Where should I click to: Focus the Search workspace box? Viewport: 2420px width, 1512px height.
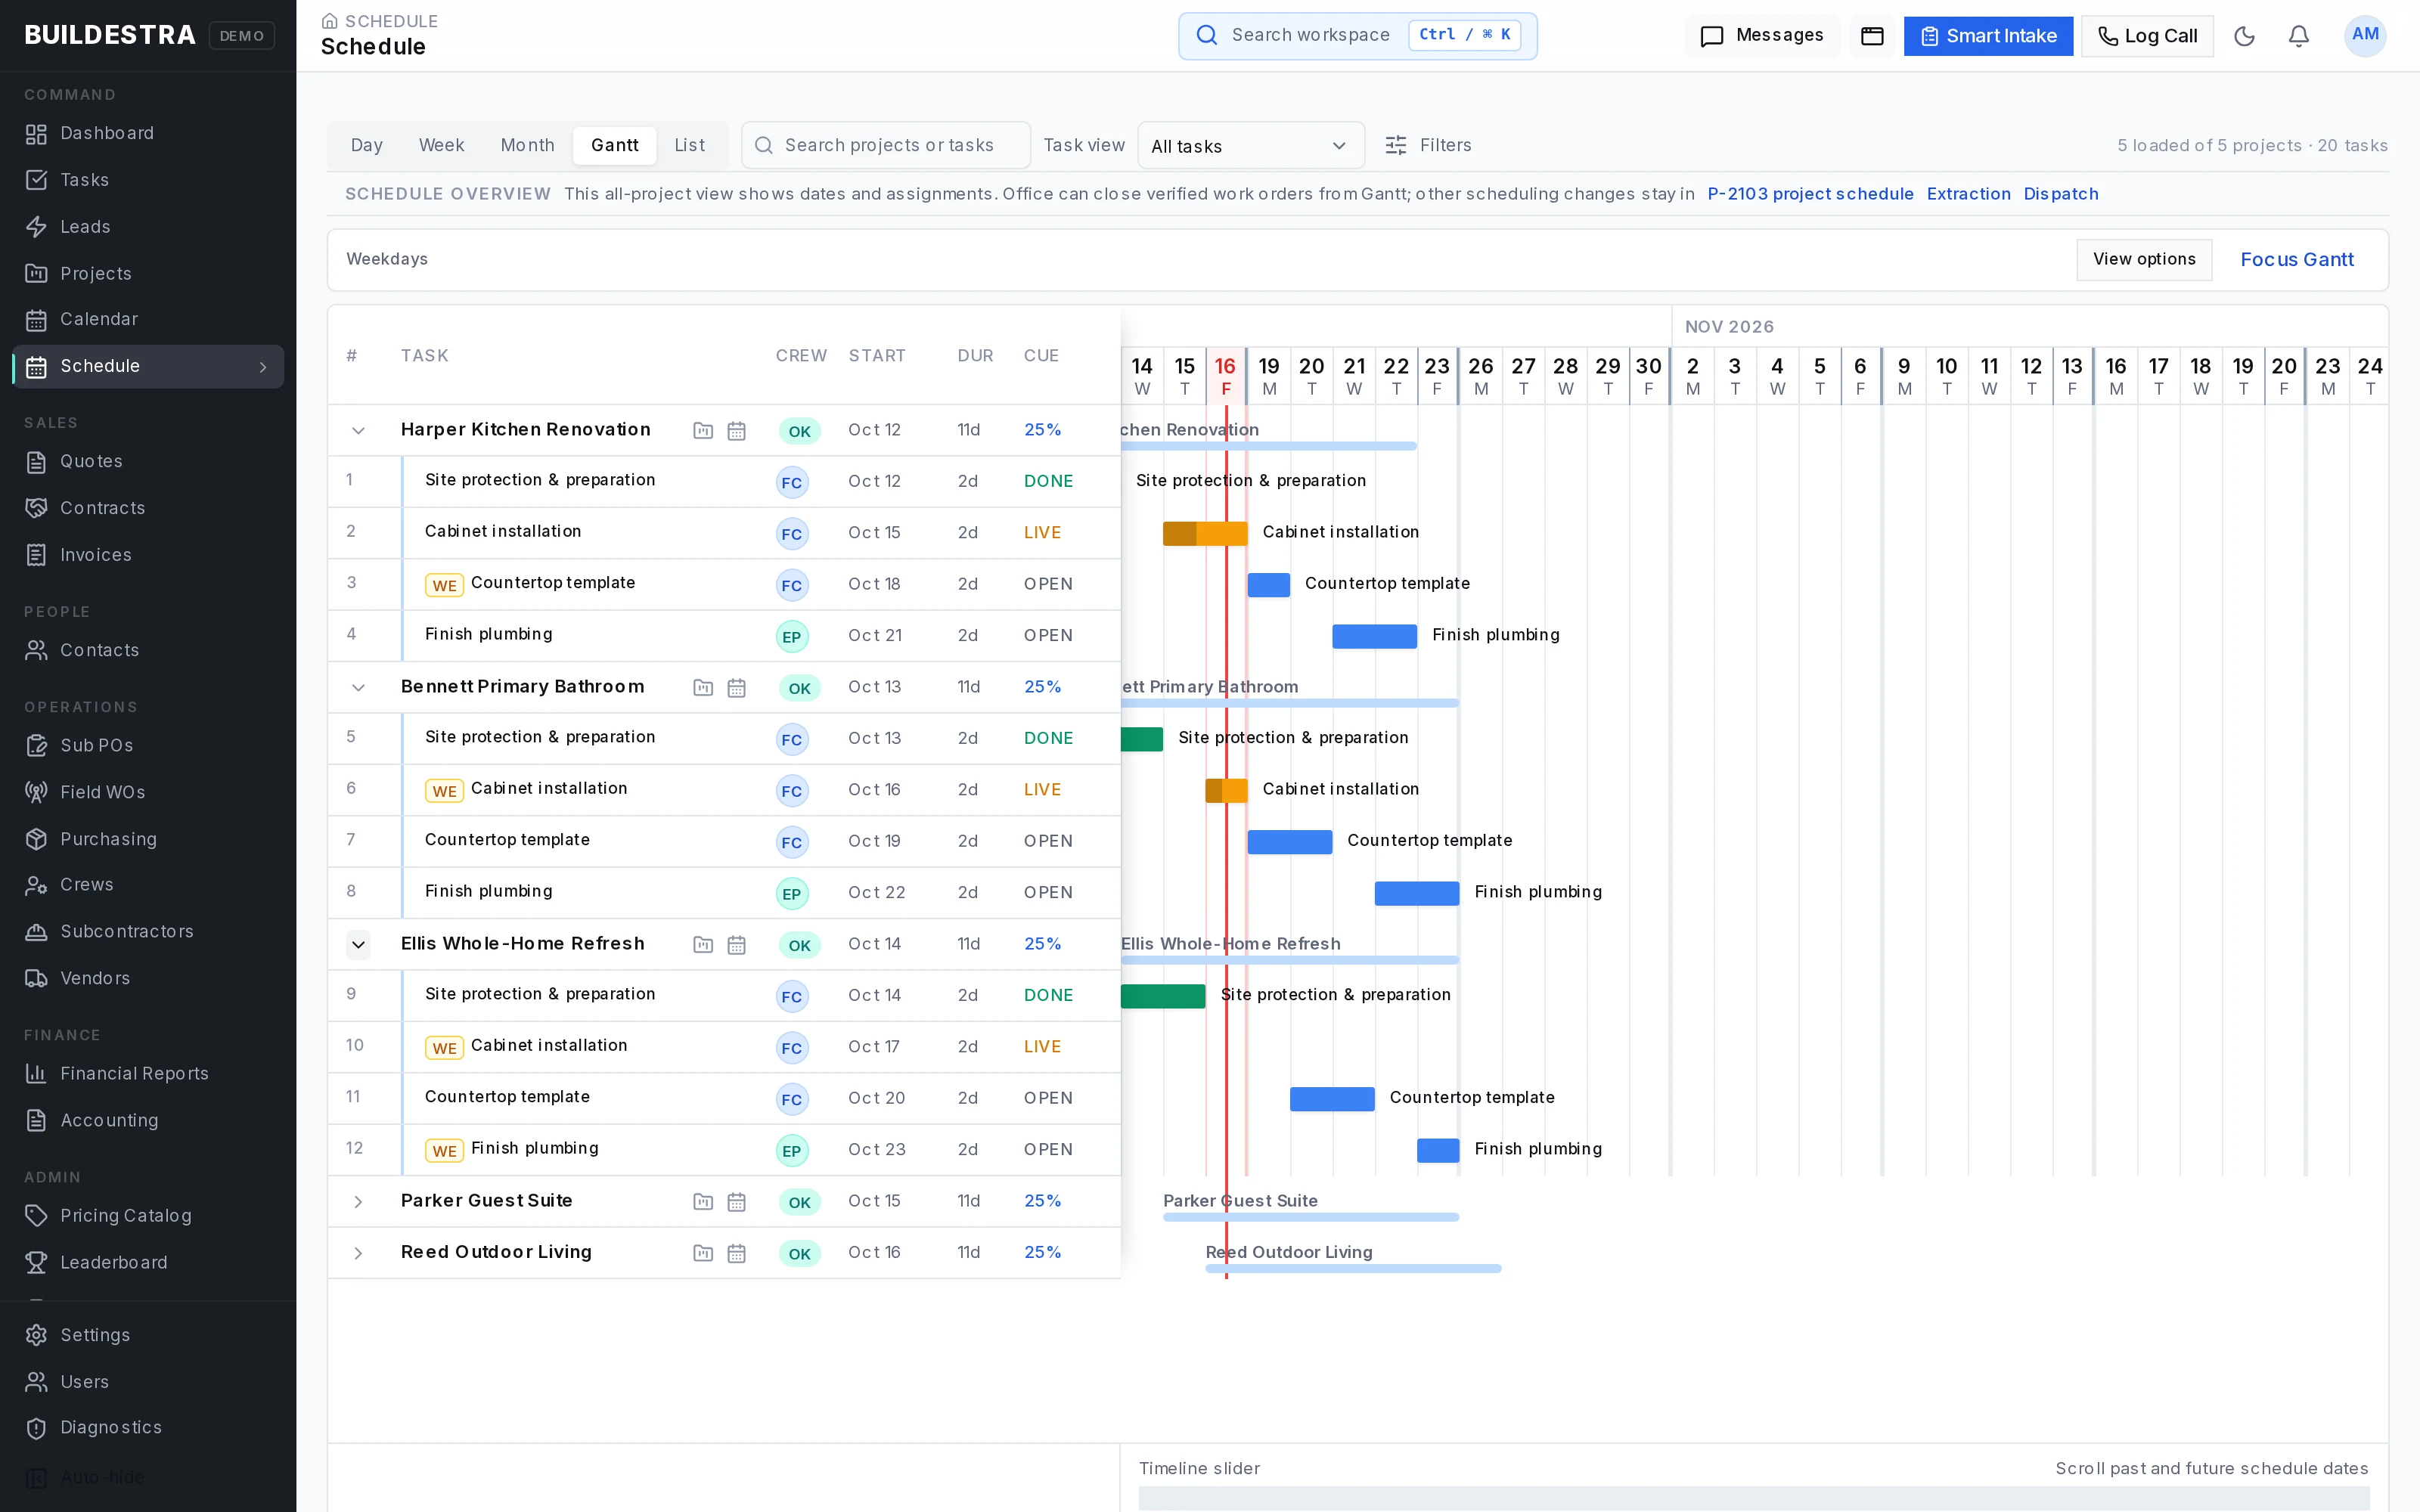click(x=1357, y=36)
